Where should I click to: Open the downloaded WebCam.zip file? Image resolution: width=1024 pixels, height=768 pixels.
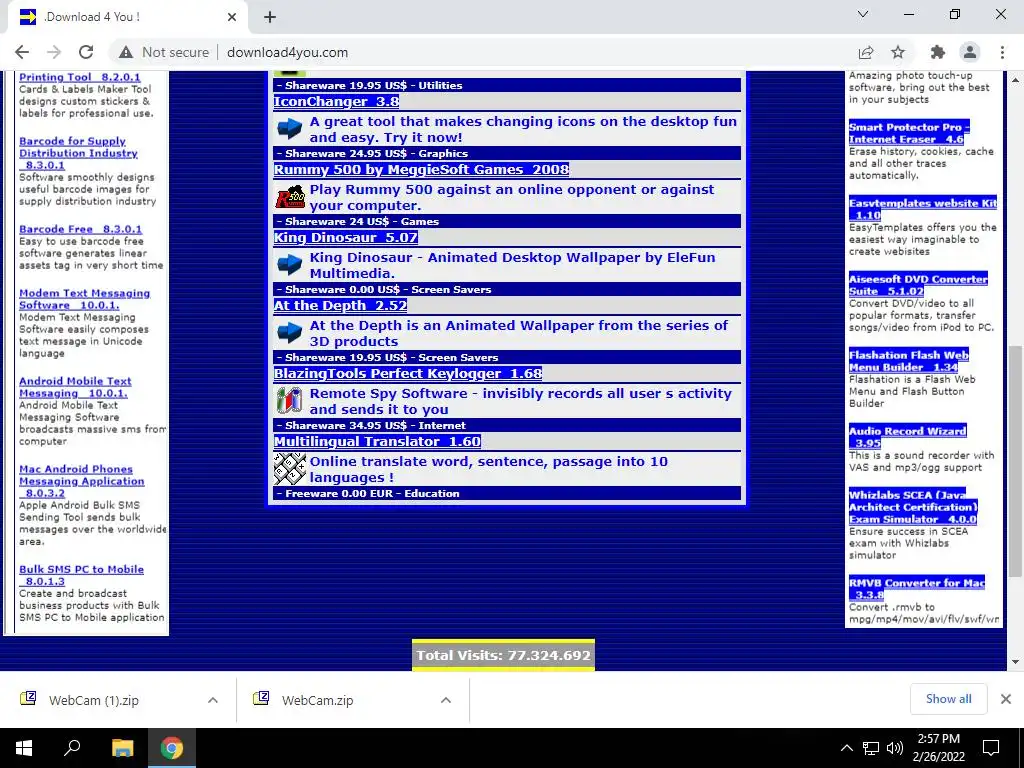(317, 700)
